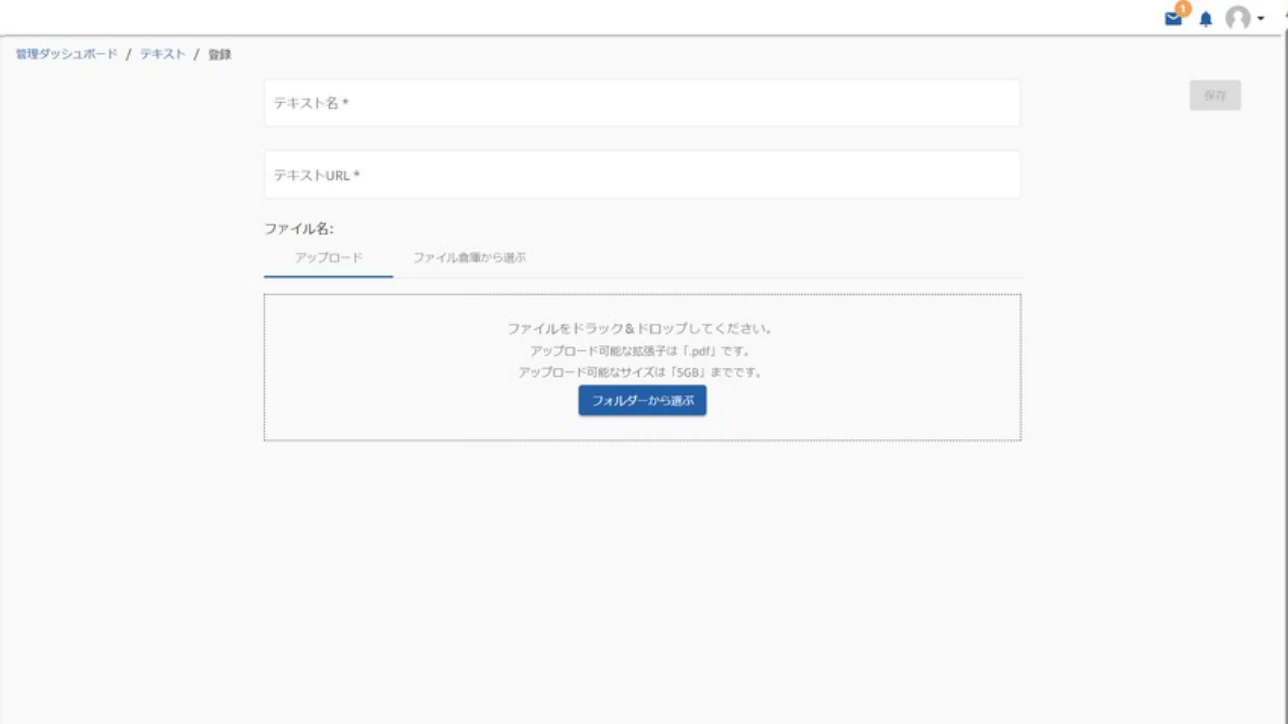Screen dimensions: 1288x724
Task: Click the text about the 5GB size limit
Action: click(x=642, y=372)
